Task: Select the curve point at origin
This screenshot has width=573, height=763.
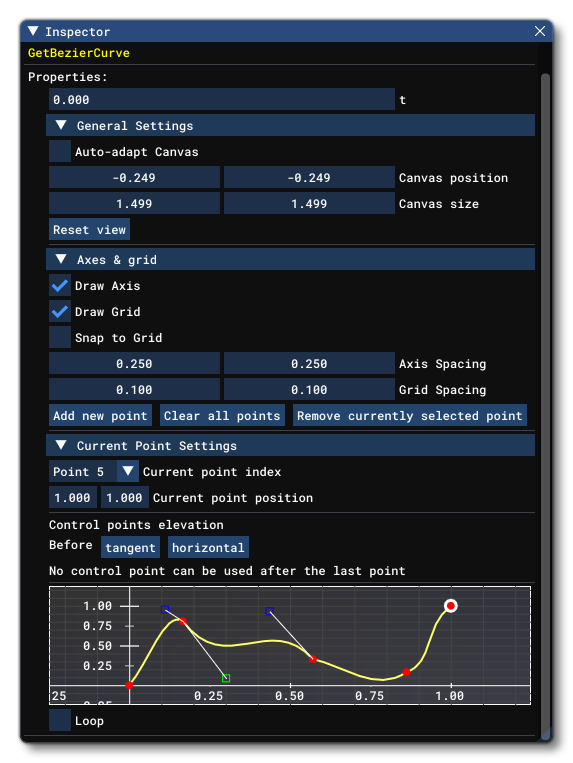Action: tap(129, 685)
